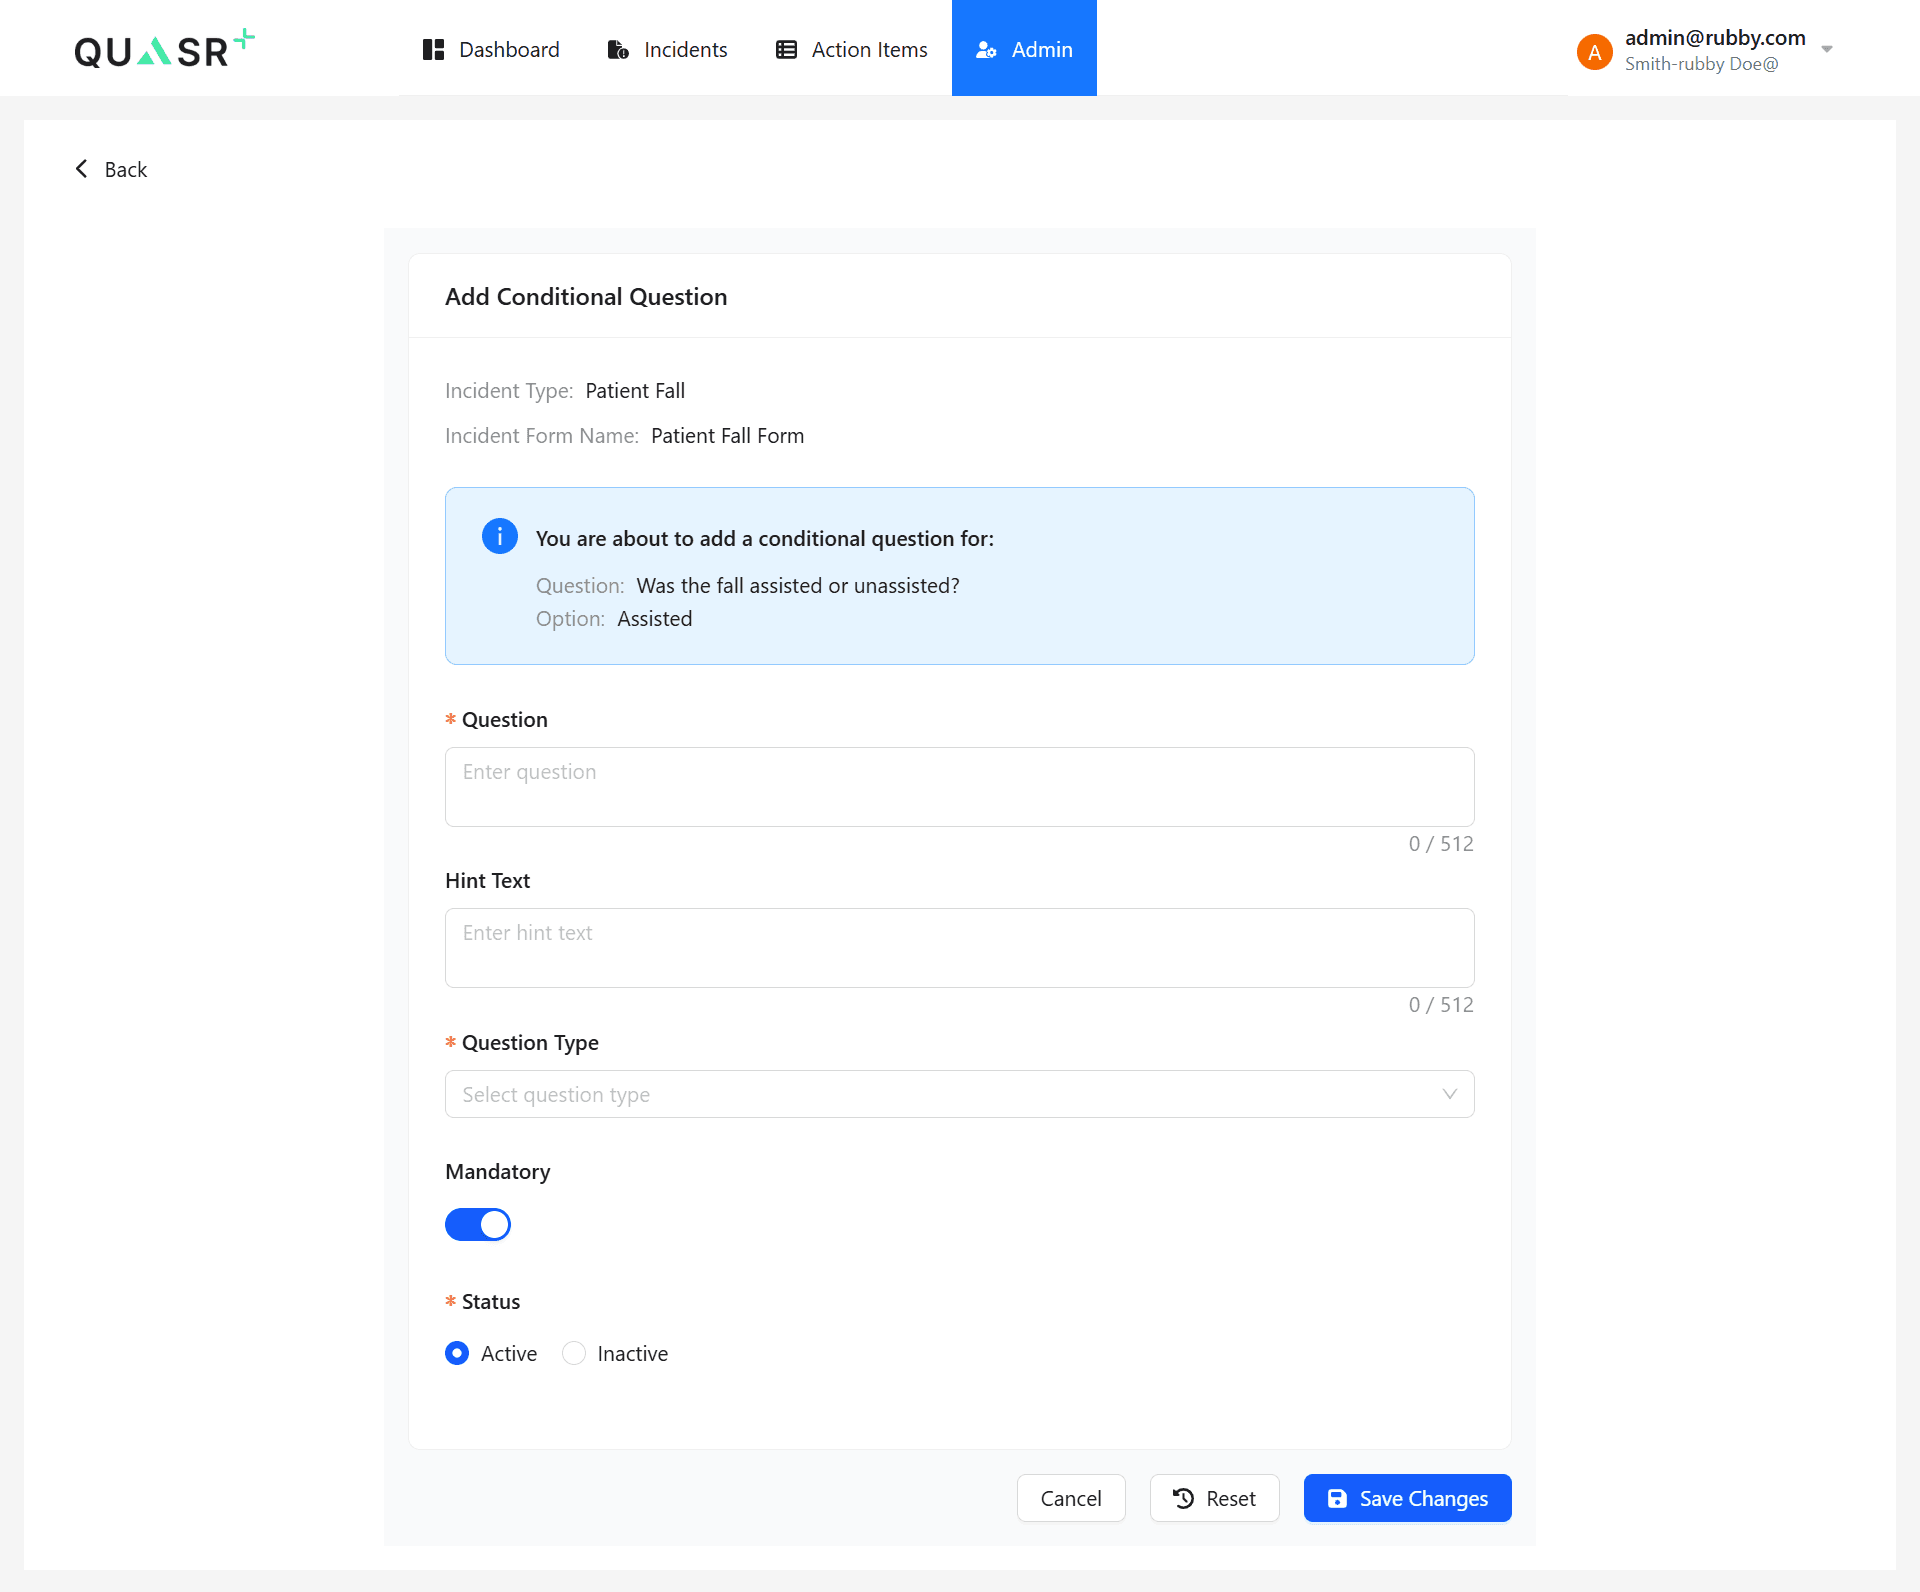Click the Admin user-gear icon
This screenshot has height=1592, width=1920.
986,50
